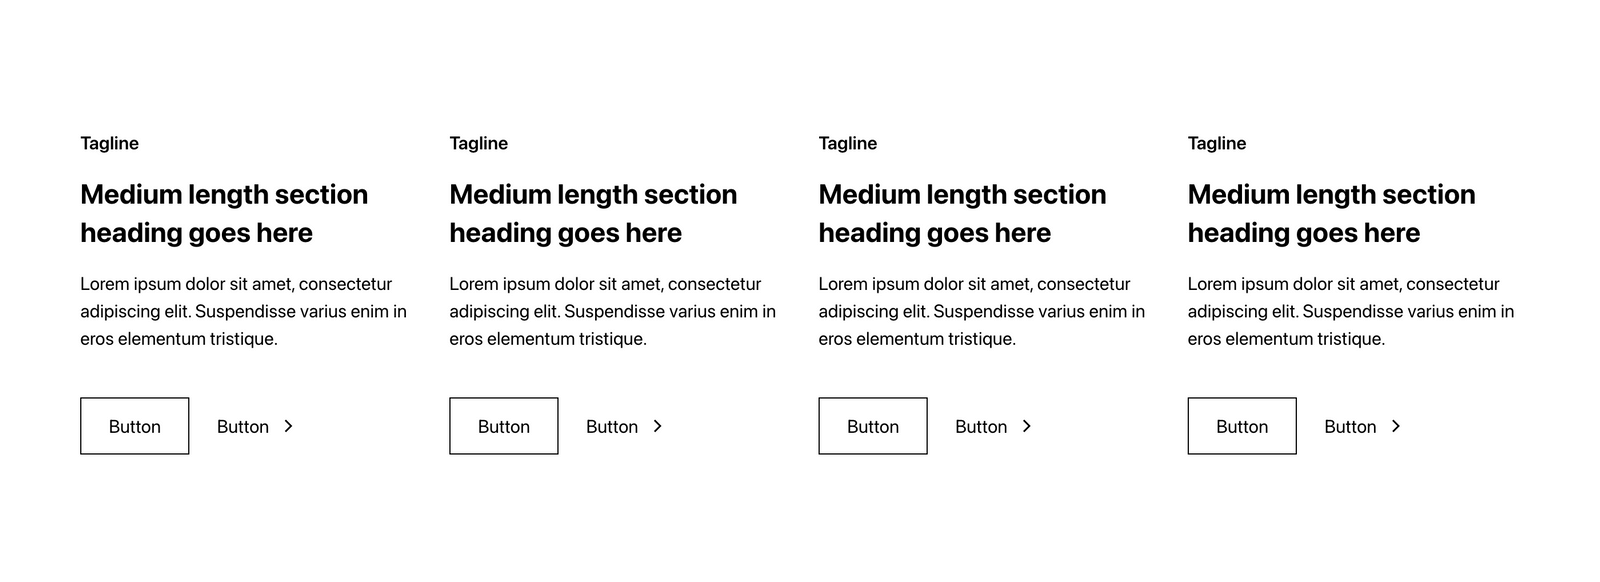Hit the chevron arrow icon in fourth column
The width and height of the screenshot is (1600, 582).
(1395, 426)
